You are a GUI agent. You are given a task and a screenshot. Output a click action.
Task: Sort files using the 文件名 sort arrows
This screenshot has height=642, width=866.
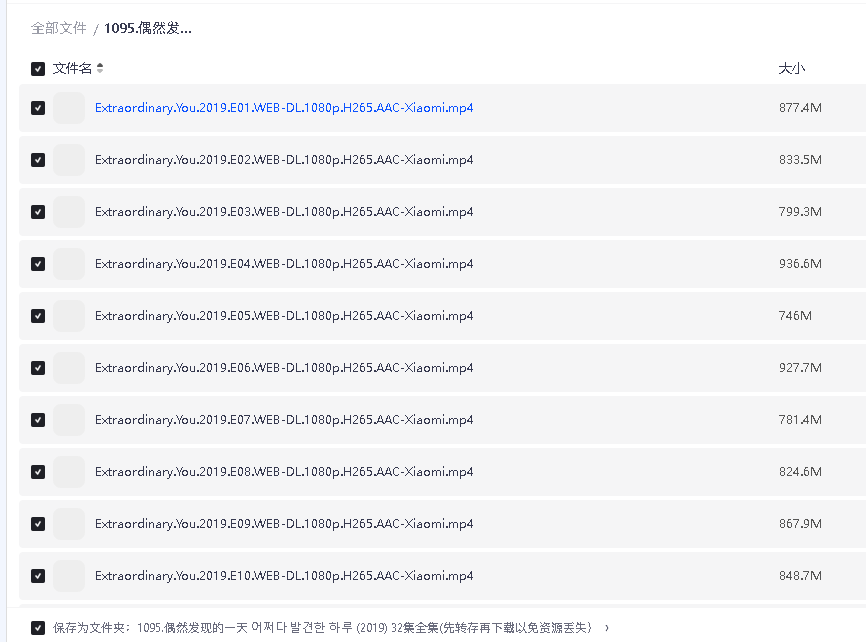[x=100, y=69]
